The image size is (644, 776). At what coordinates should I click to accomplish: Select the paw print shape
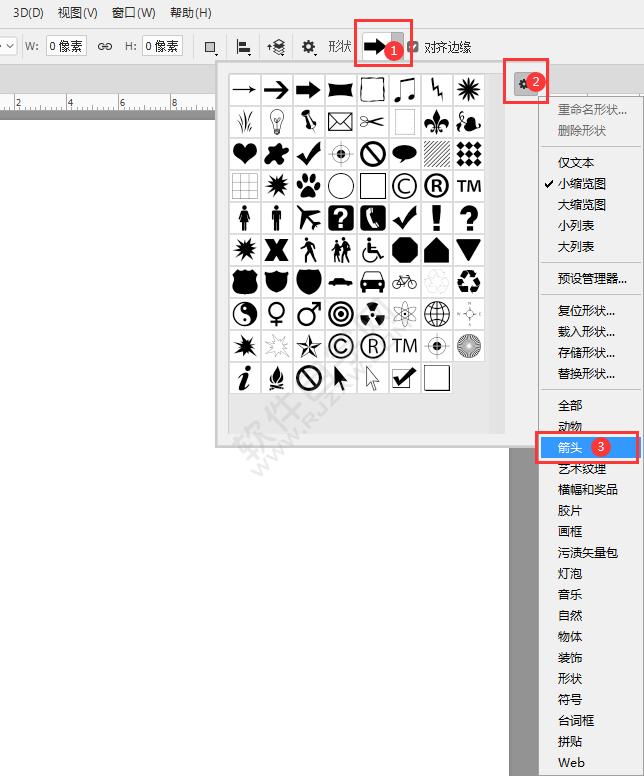308,186
